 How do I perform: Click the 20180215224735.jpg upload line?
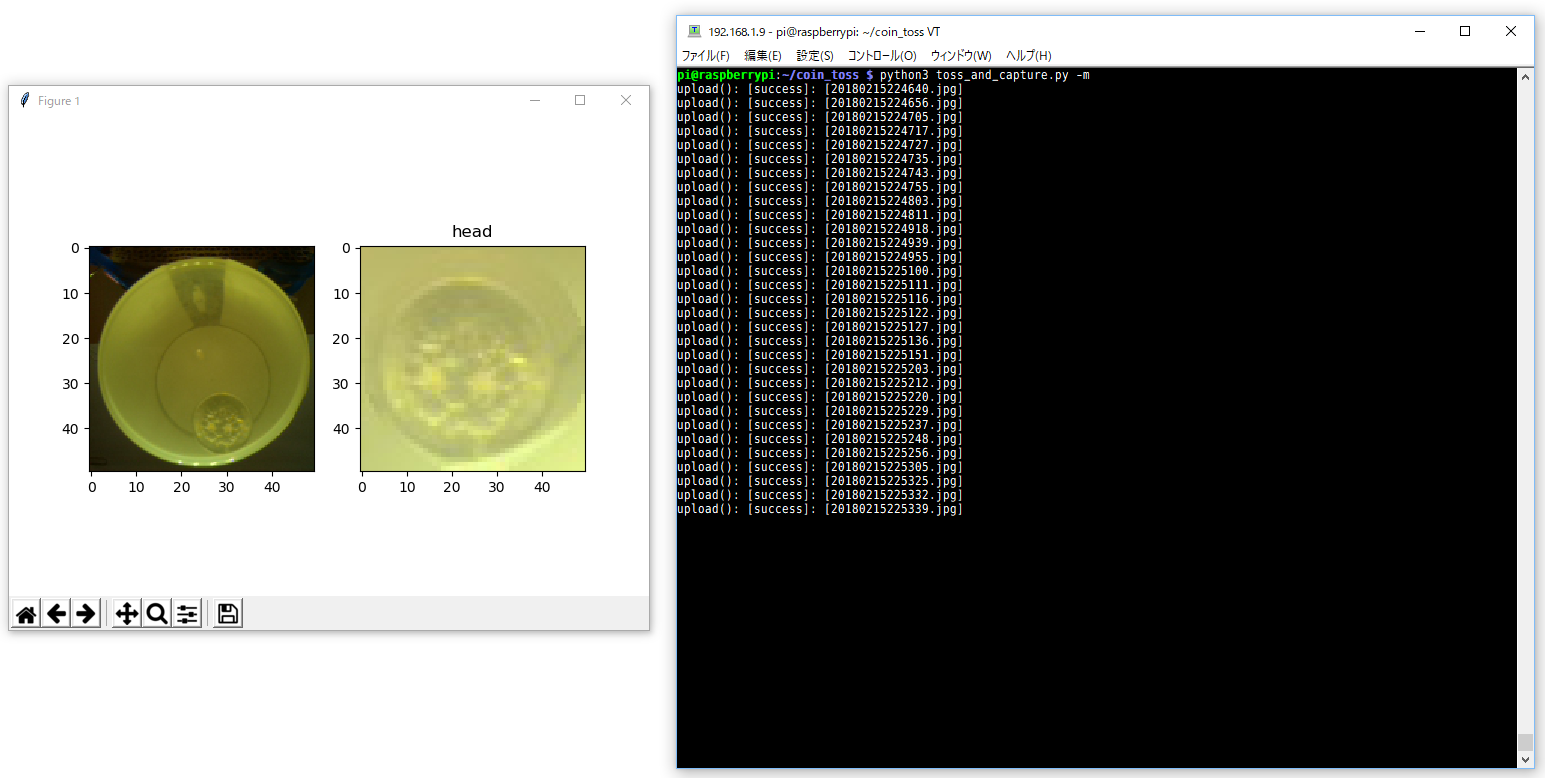(820, 159)
